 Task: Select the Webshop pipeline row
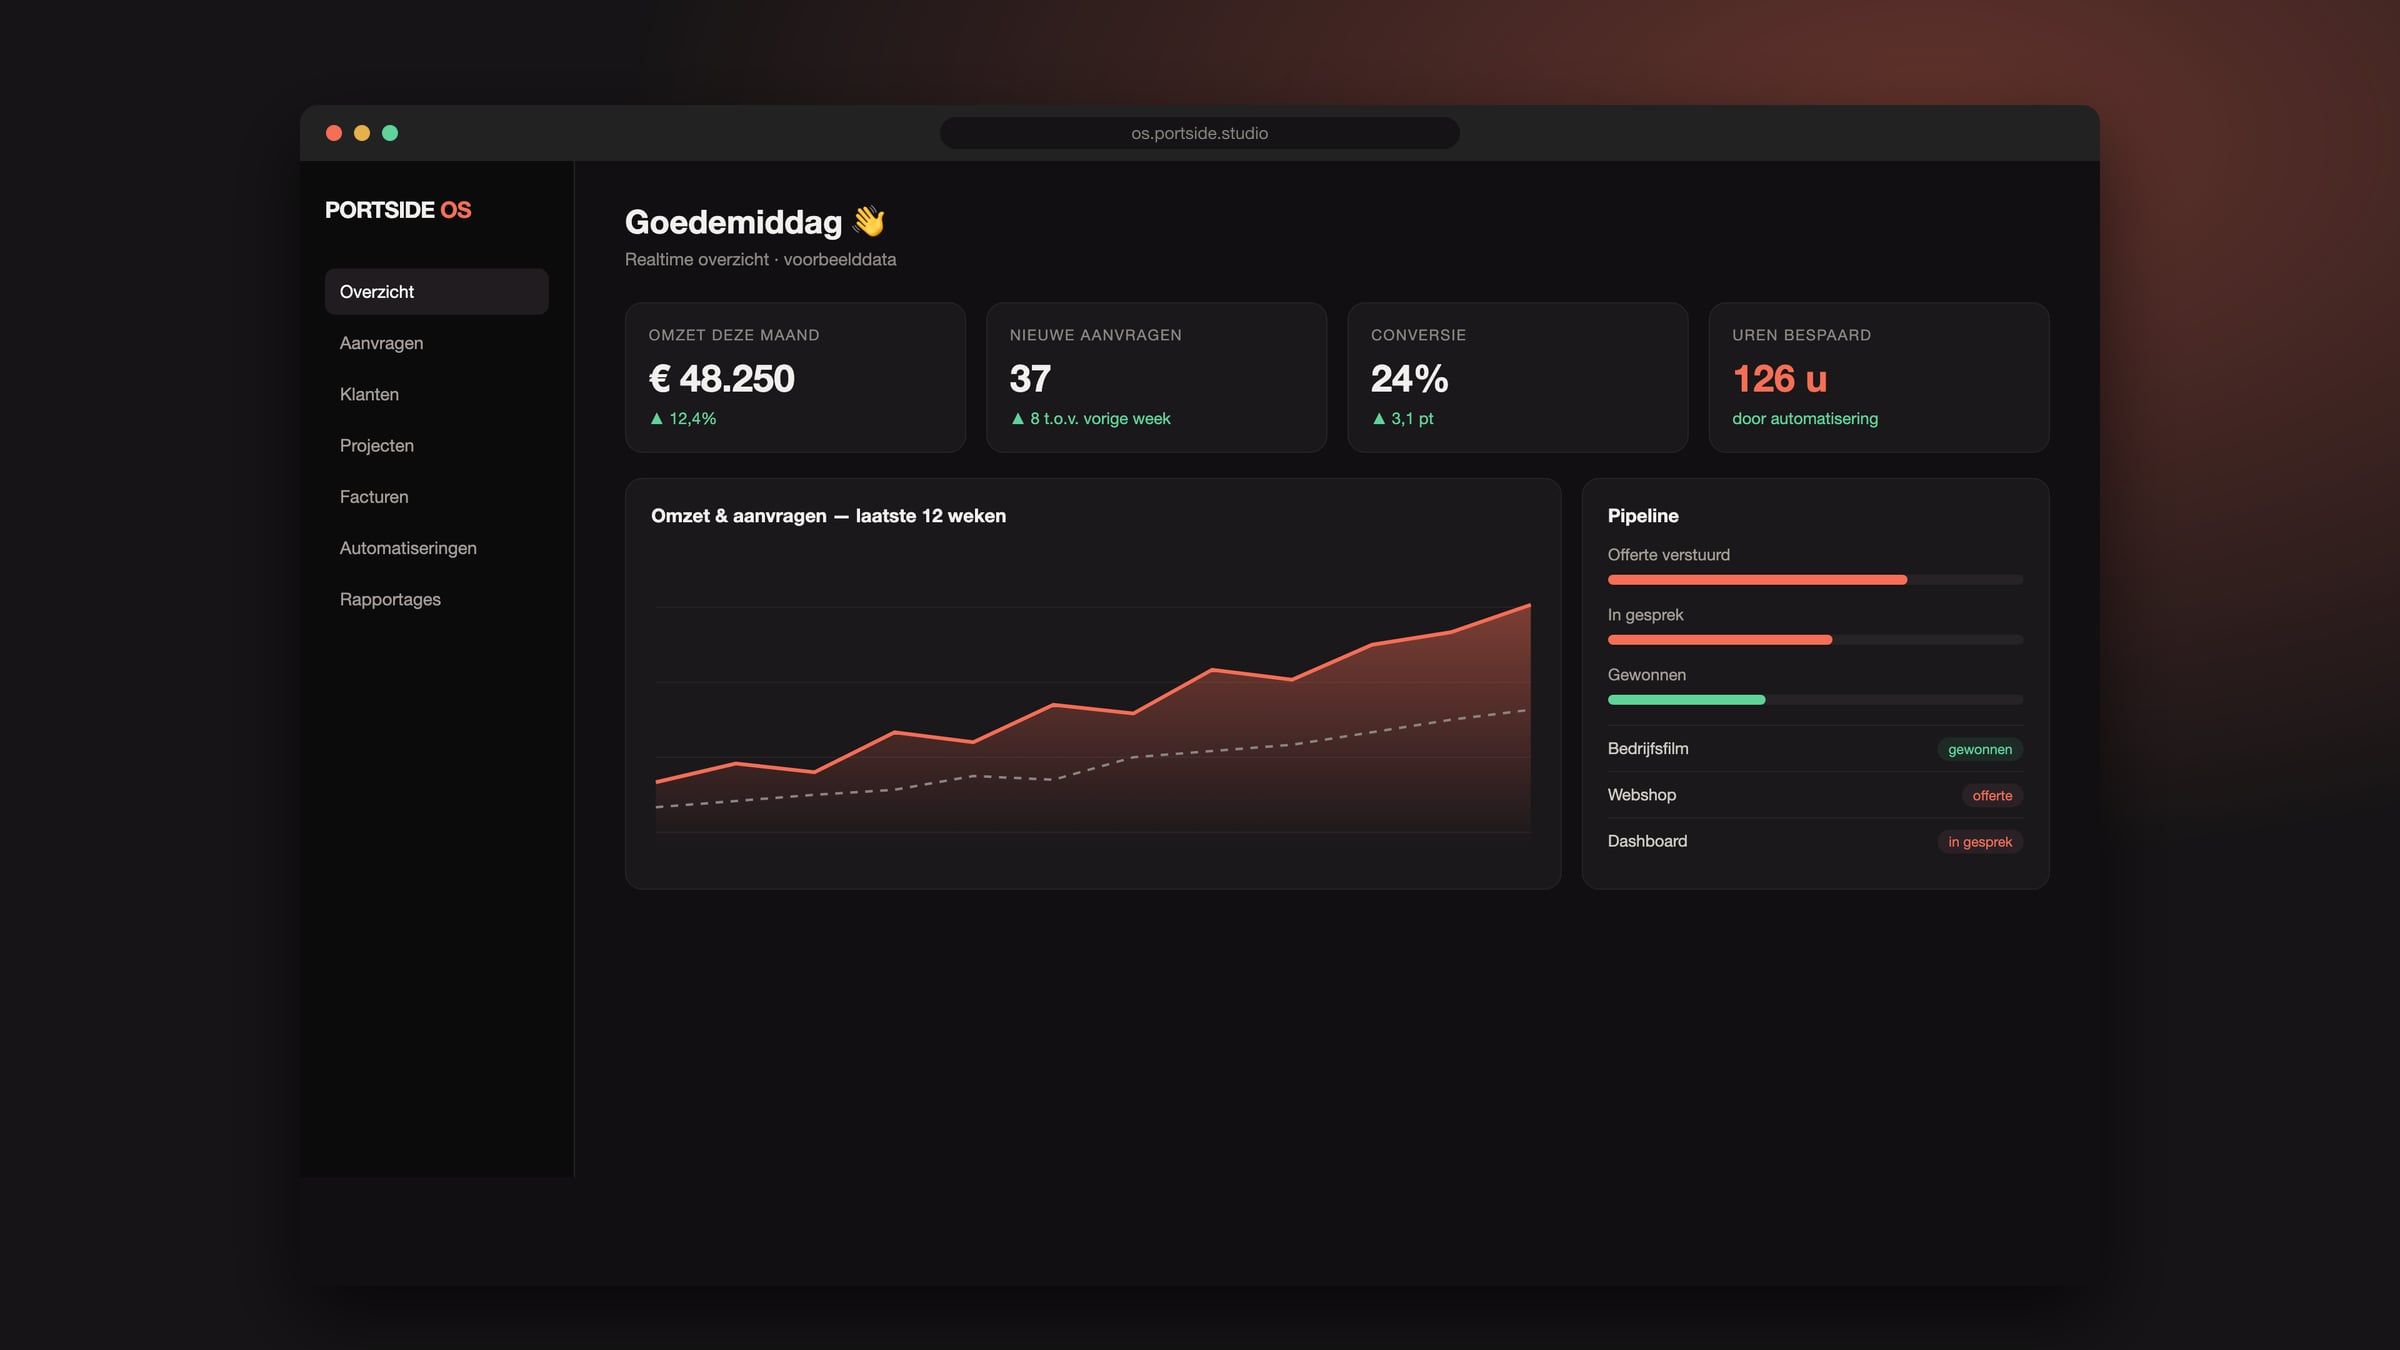tap(1815, 795)
